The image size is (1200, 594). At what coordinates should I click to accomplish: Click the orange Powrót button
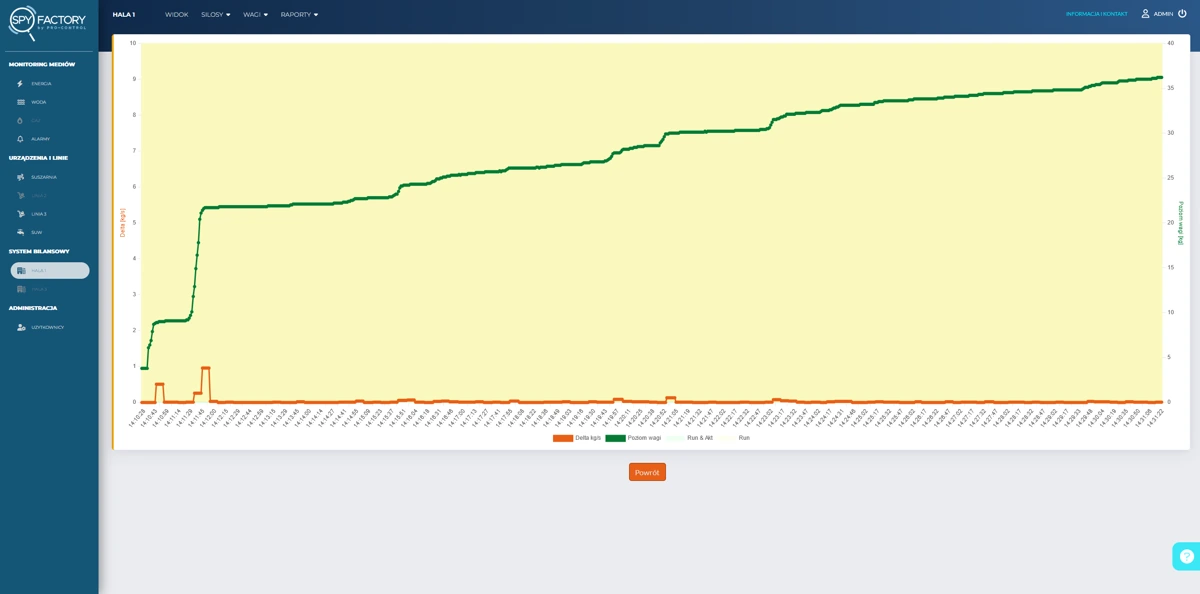click(647, 472)
